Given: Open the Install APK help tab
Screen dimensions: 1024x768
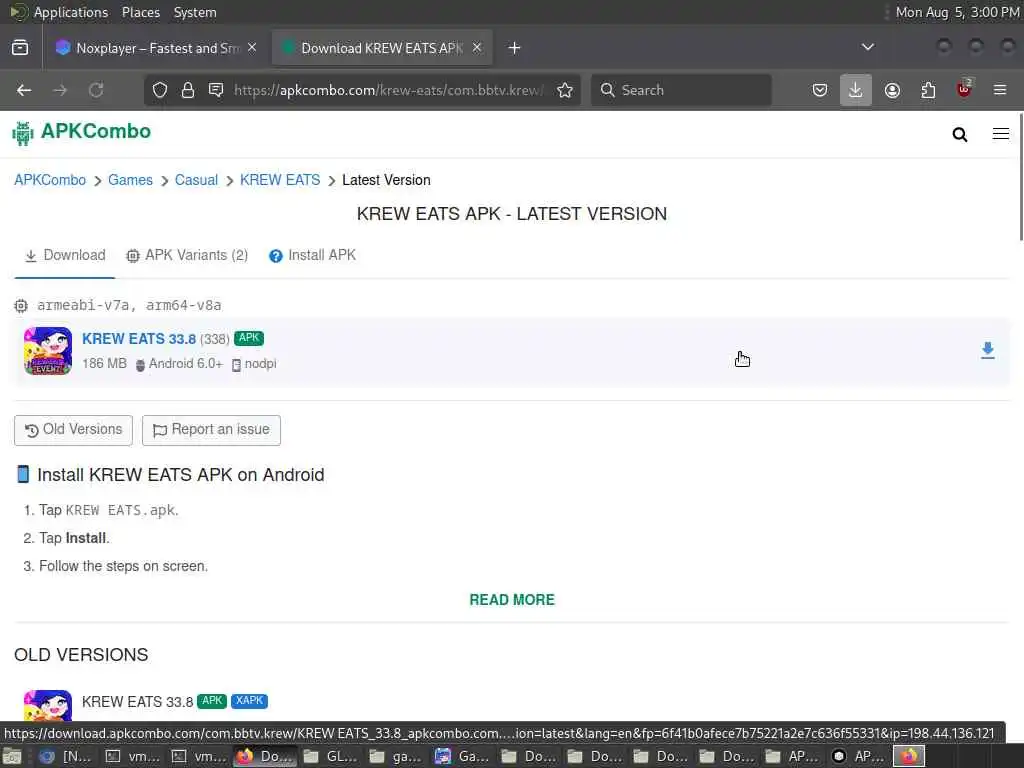Looking at the screenshot, I should 313,255.
